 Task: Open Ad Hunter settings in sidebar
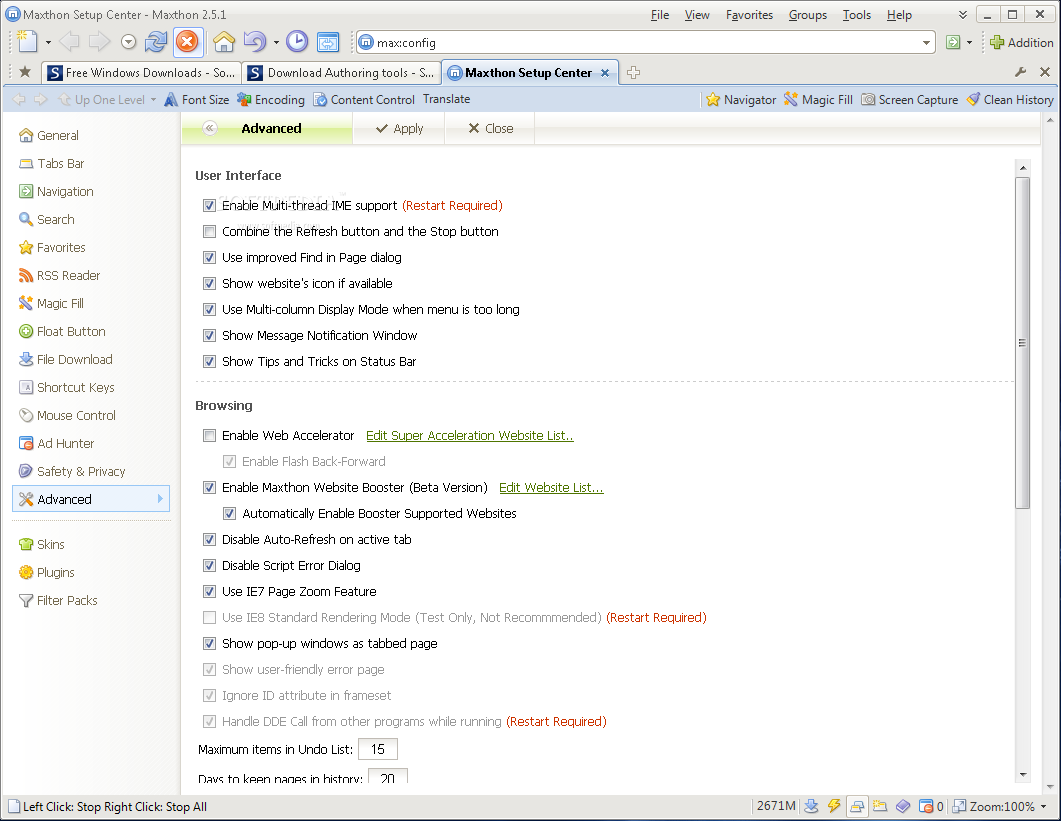(x=57, y=443)
